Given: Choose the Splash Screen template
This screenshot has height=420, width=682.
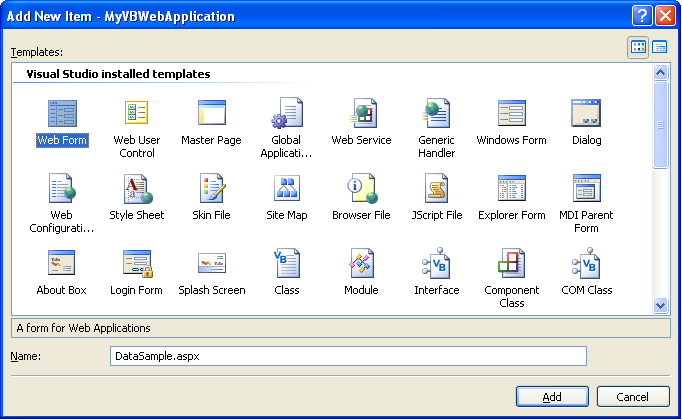Looking at the screenshot, I should (x=211, y=264).
